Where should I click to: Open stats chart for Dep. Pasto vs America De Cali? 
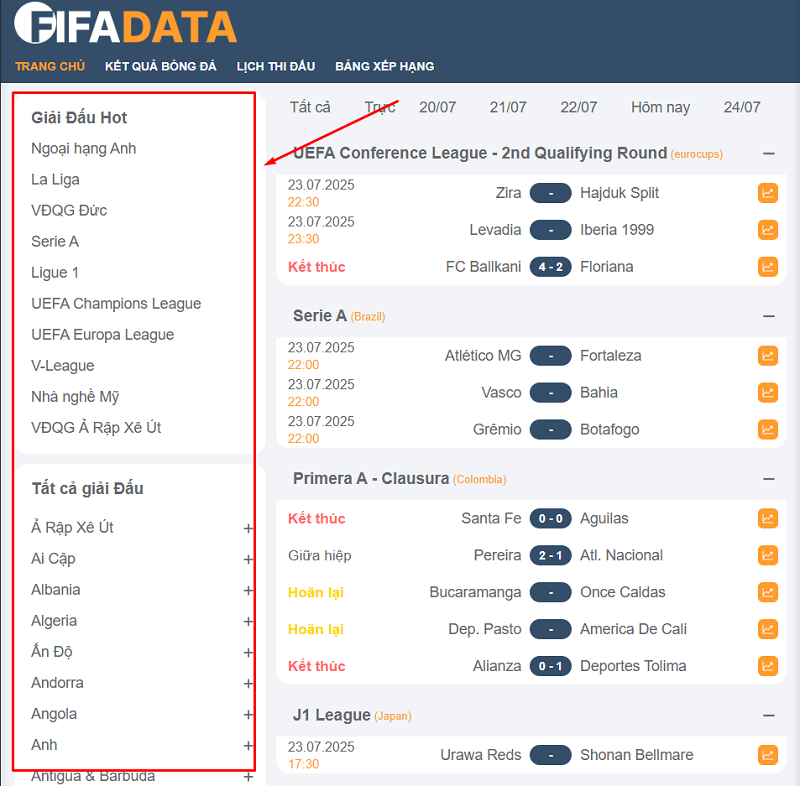coord(767,629)
